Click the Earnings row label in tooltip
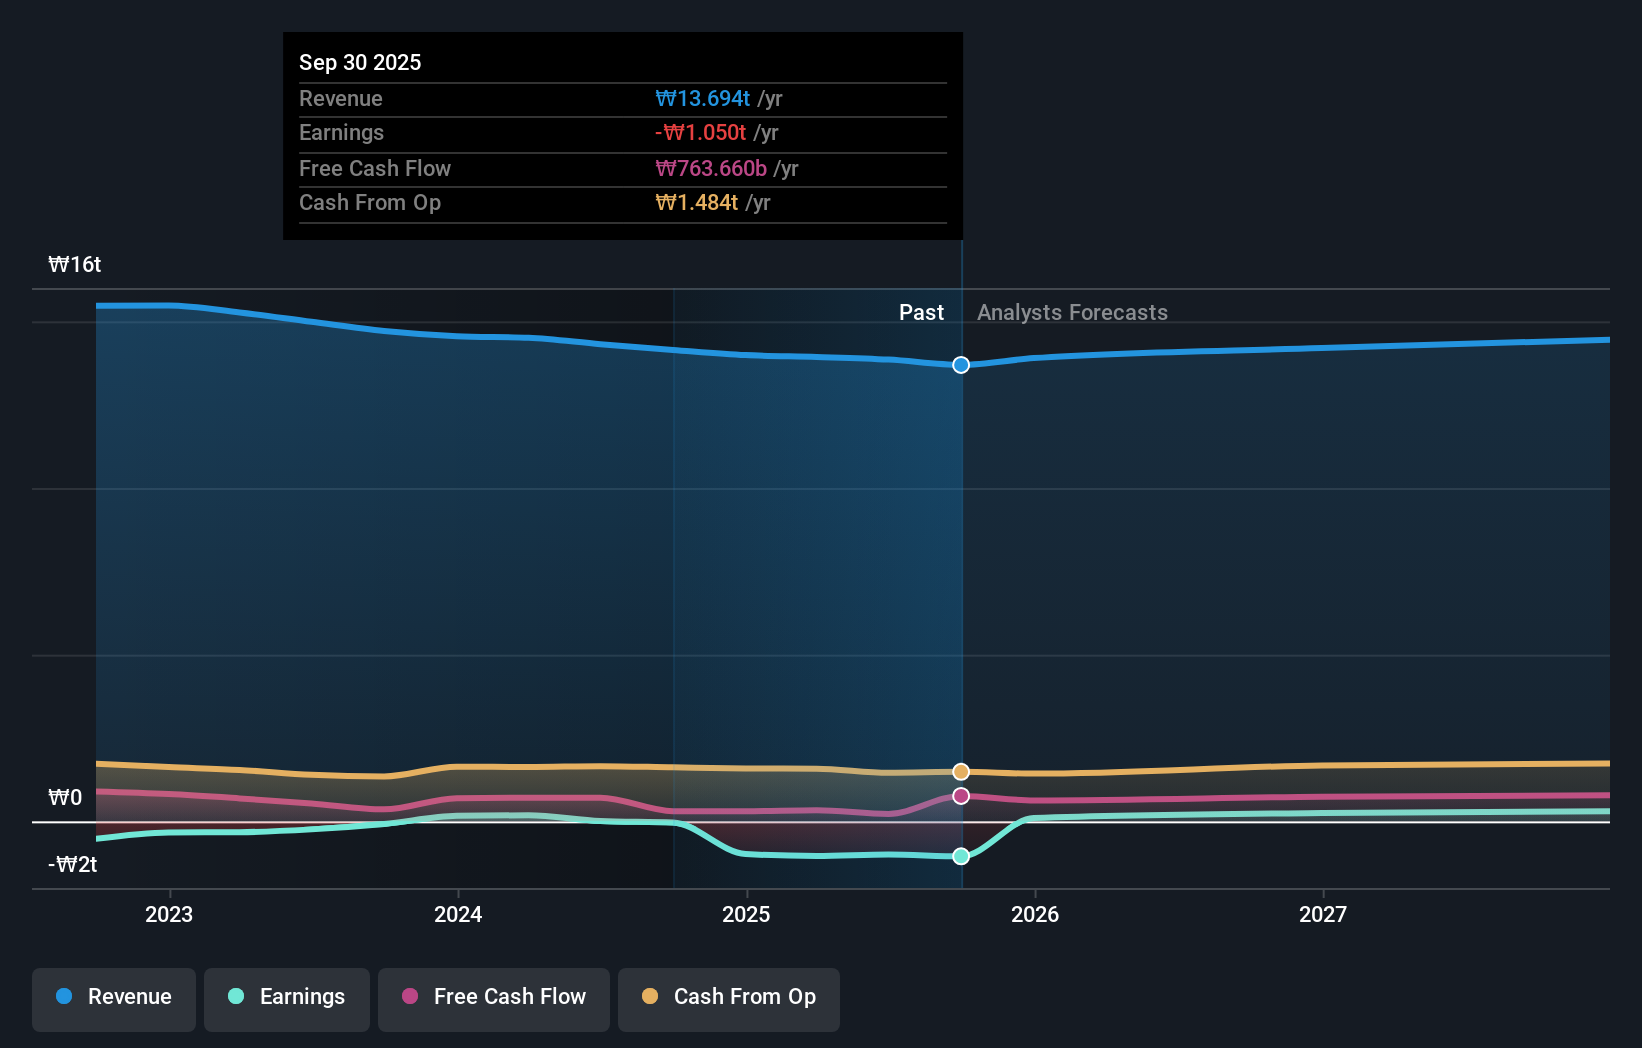This screenshot has height=1048, width=1642. 342,133
